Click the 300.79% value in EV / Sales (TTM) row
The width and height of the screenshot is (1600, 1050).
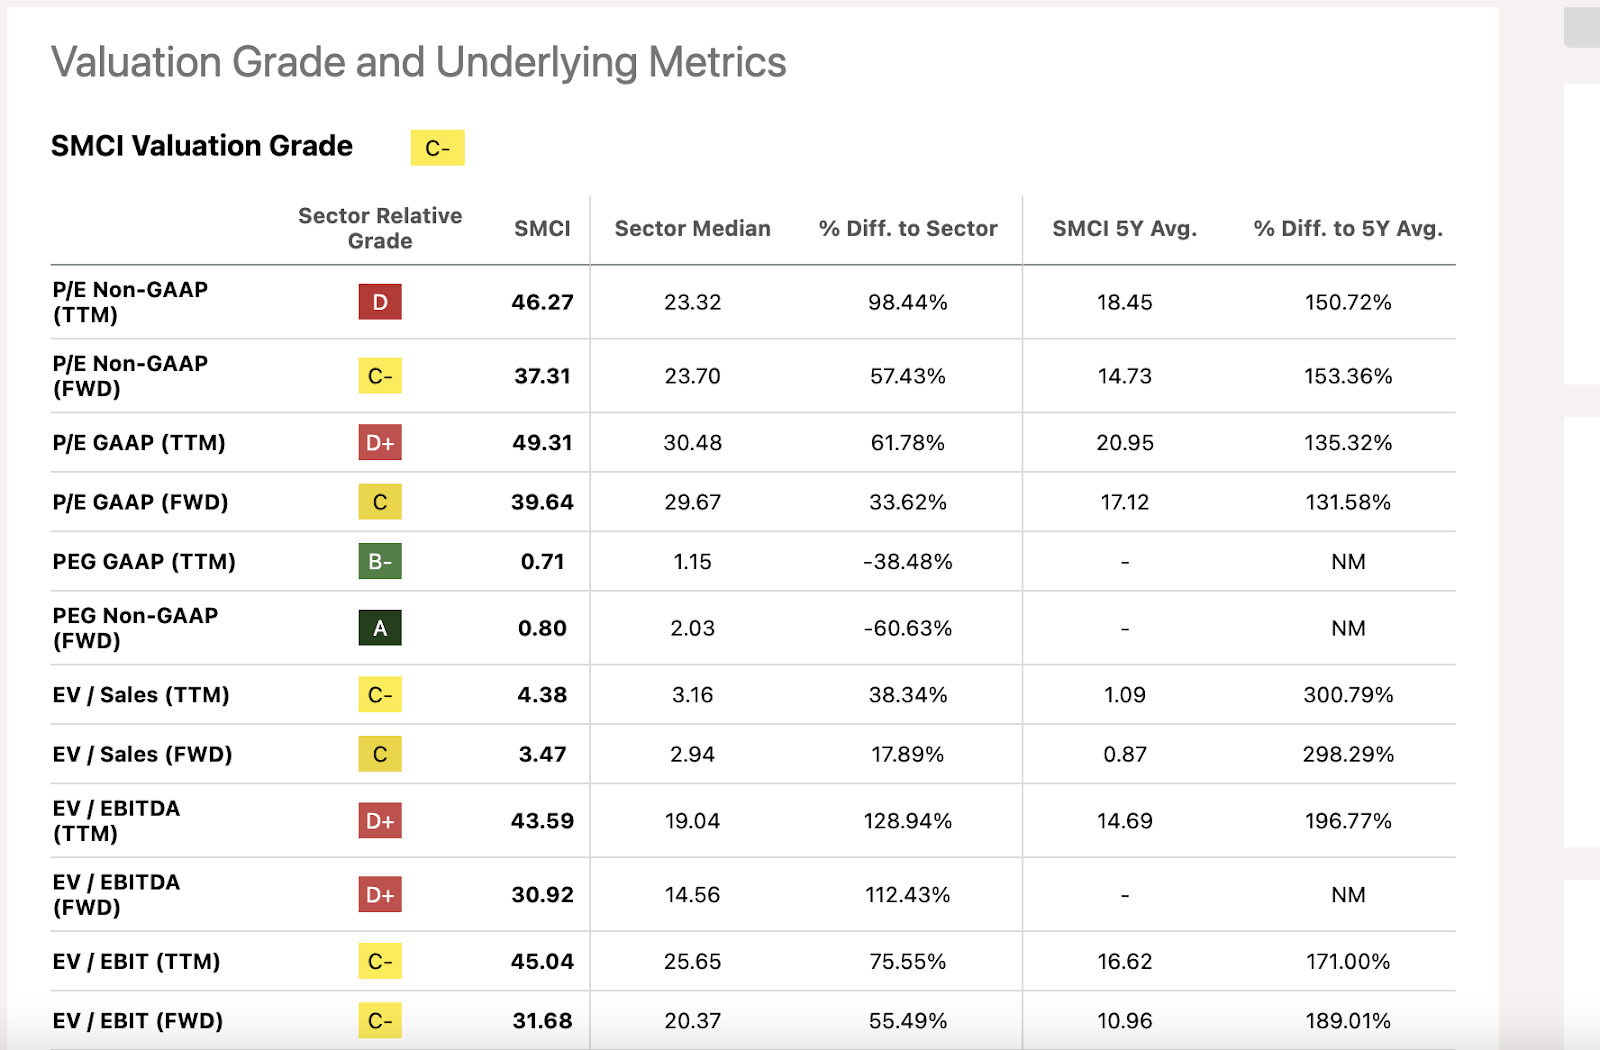[x=1348, y=695]
